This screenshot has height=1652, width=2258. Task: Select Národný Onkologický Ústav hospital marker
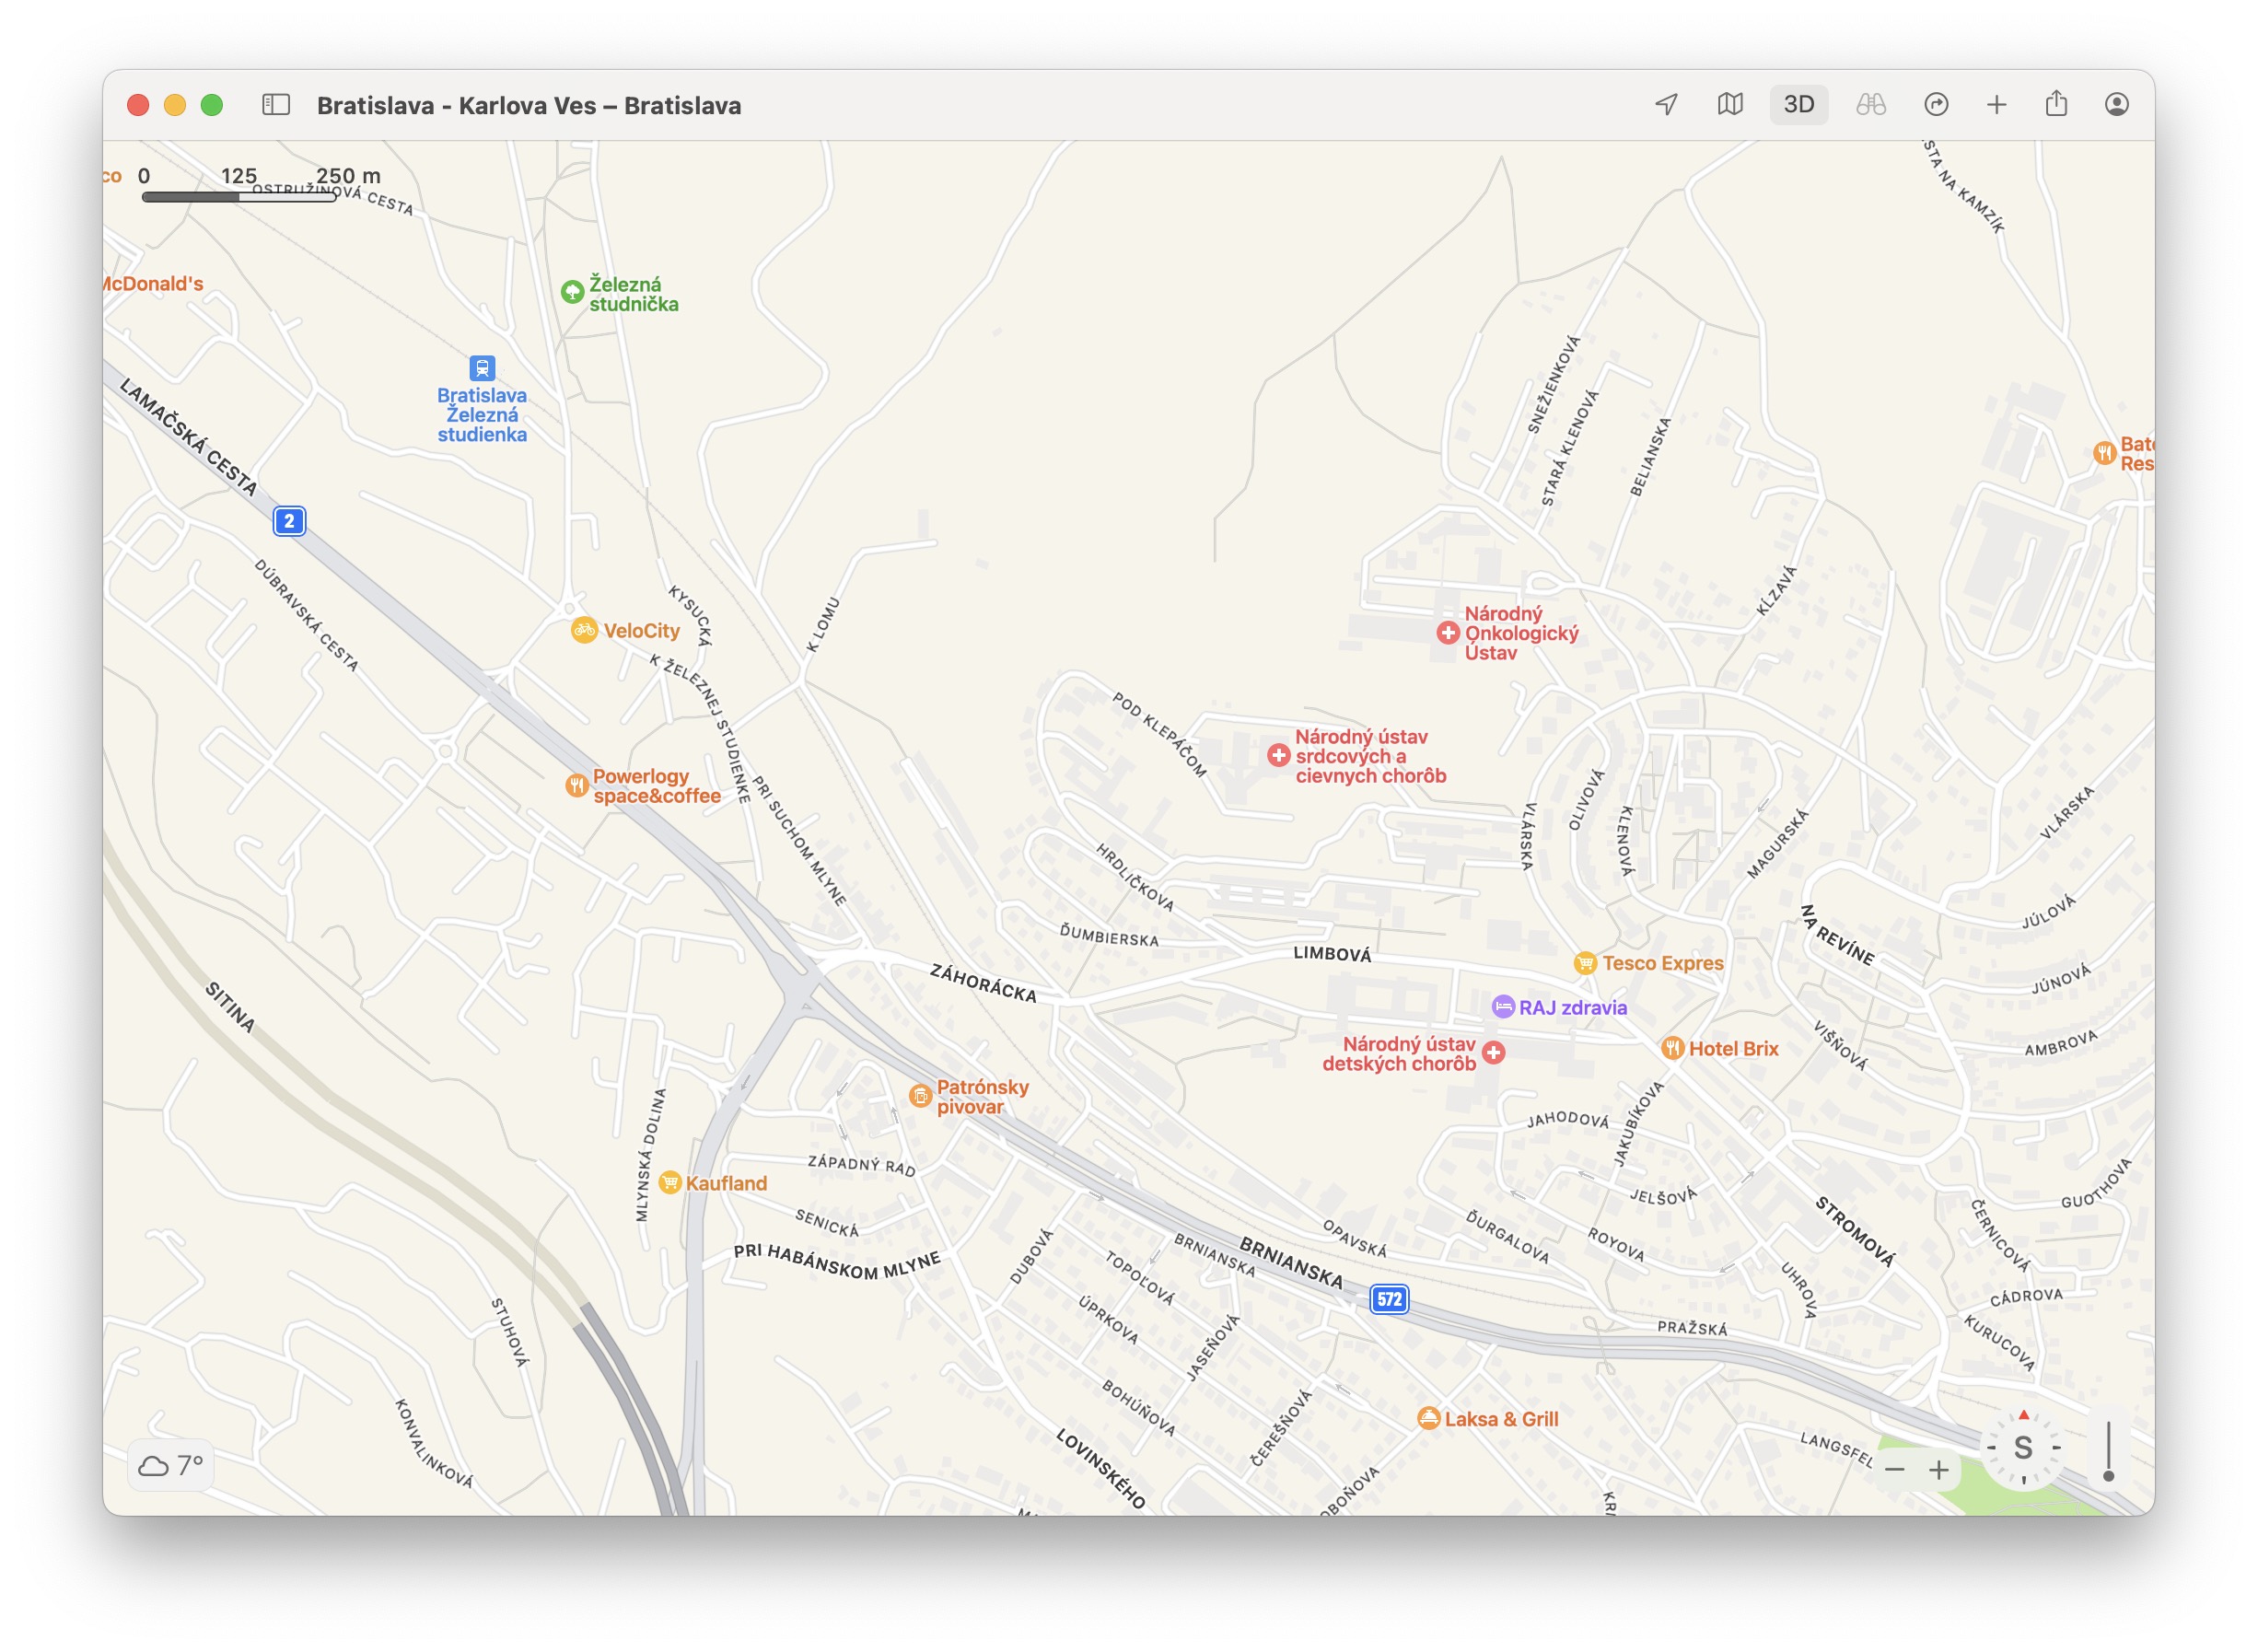1447,633
